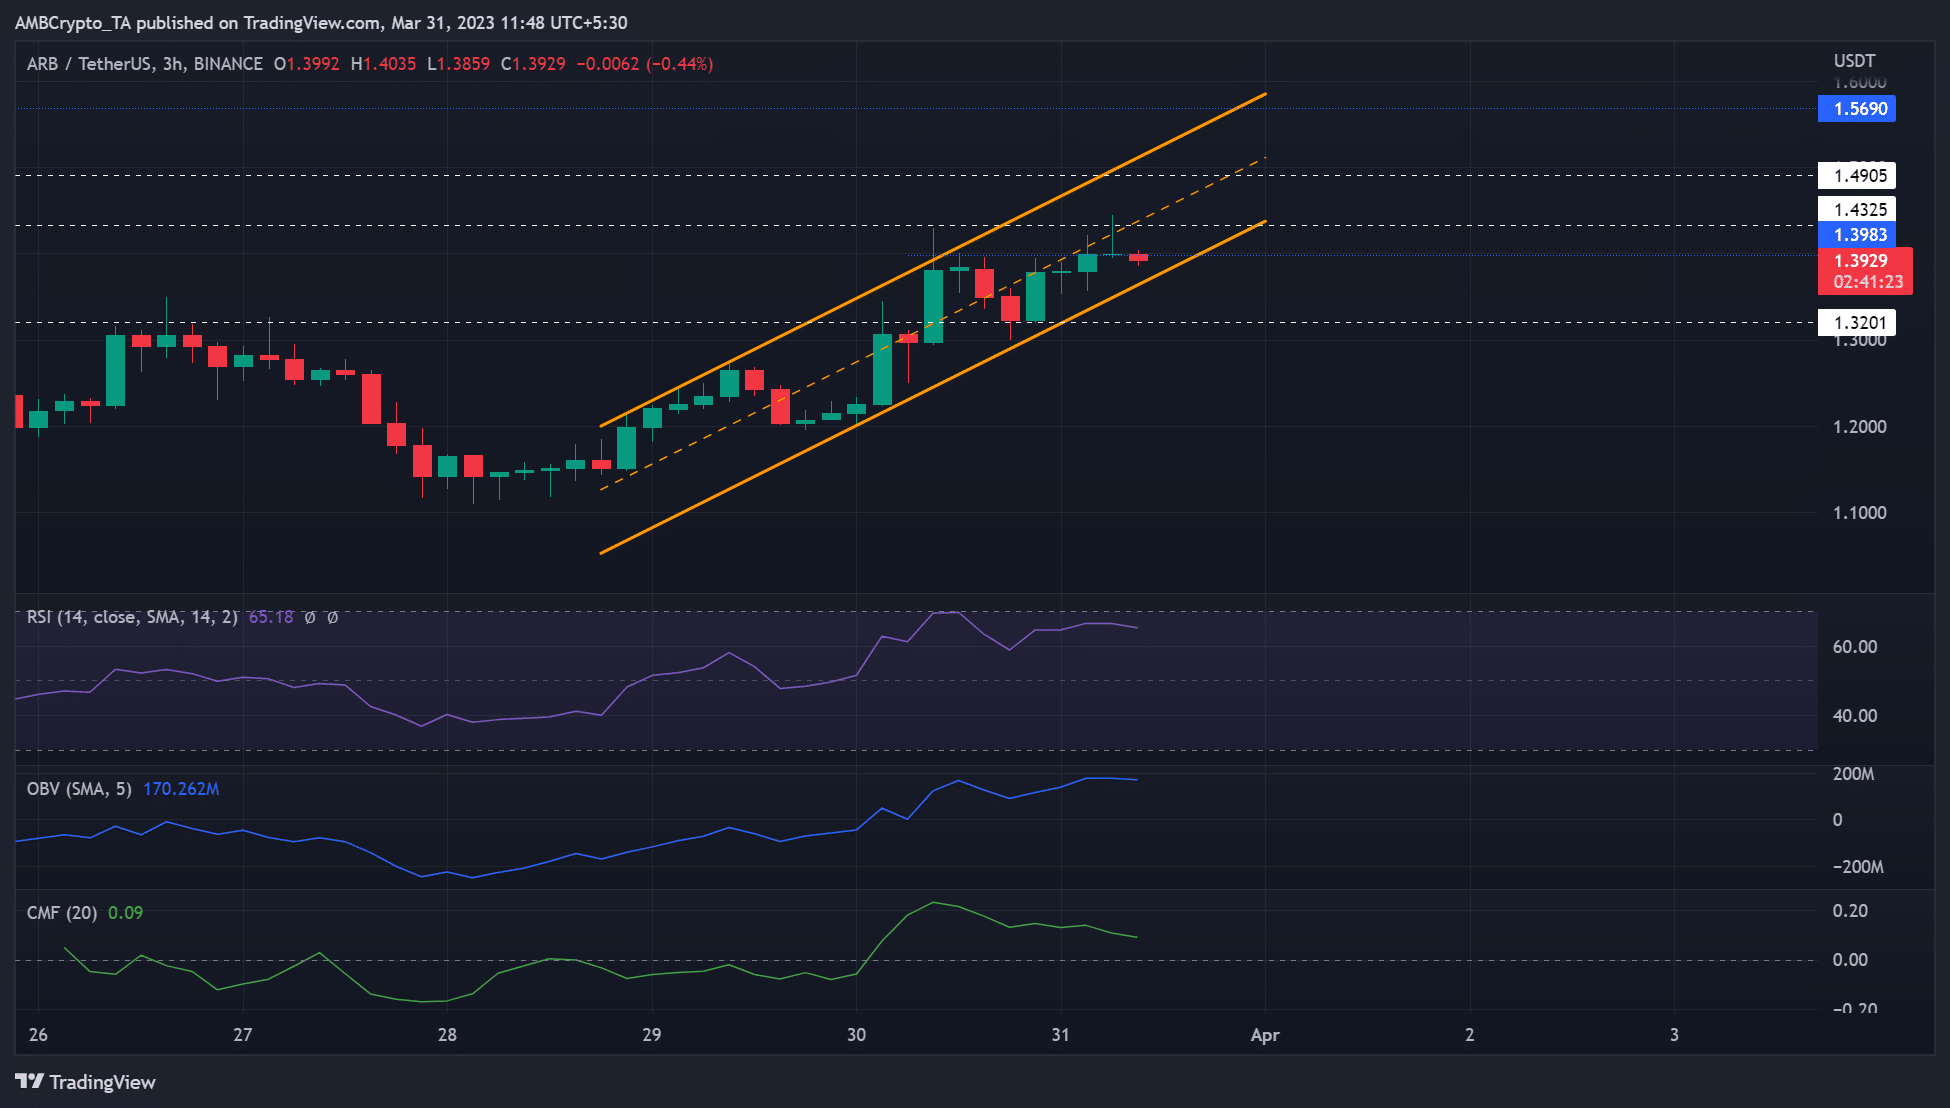Click the 3h interval label in legend
This screenshot has width=1950, height=1108.
click(173, 64)
